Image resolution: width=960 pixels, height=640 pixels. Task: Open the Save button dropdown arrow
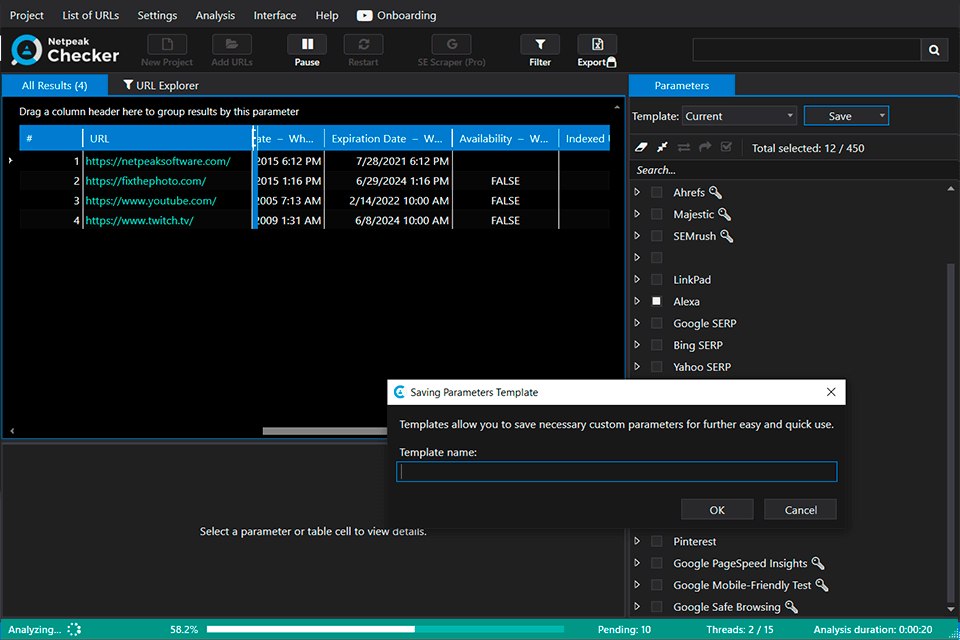tap(882, 116)
